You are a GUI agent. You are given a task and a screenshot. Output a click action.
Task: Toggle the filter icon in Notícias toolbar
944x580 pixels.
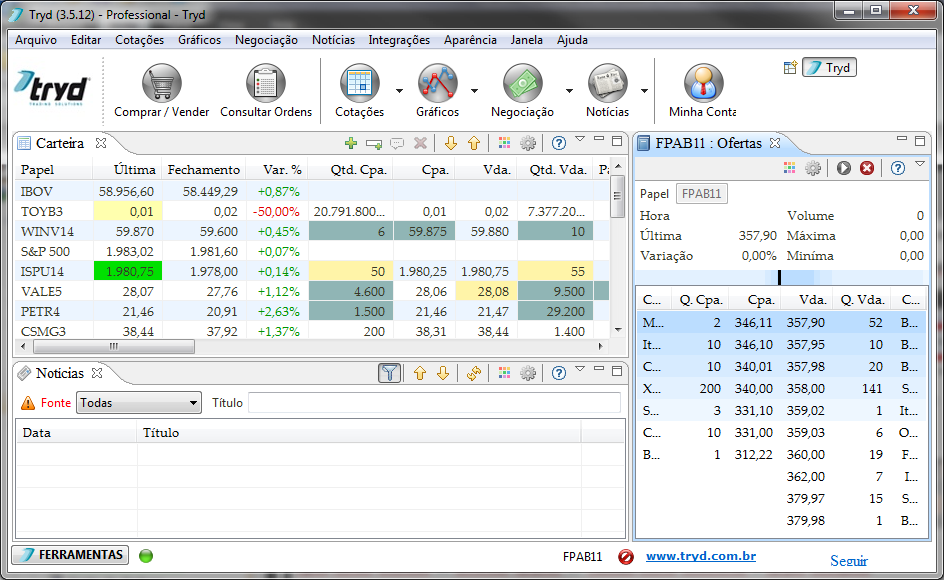click(x=390, y=373)
